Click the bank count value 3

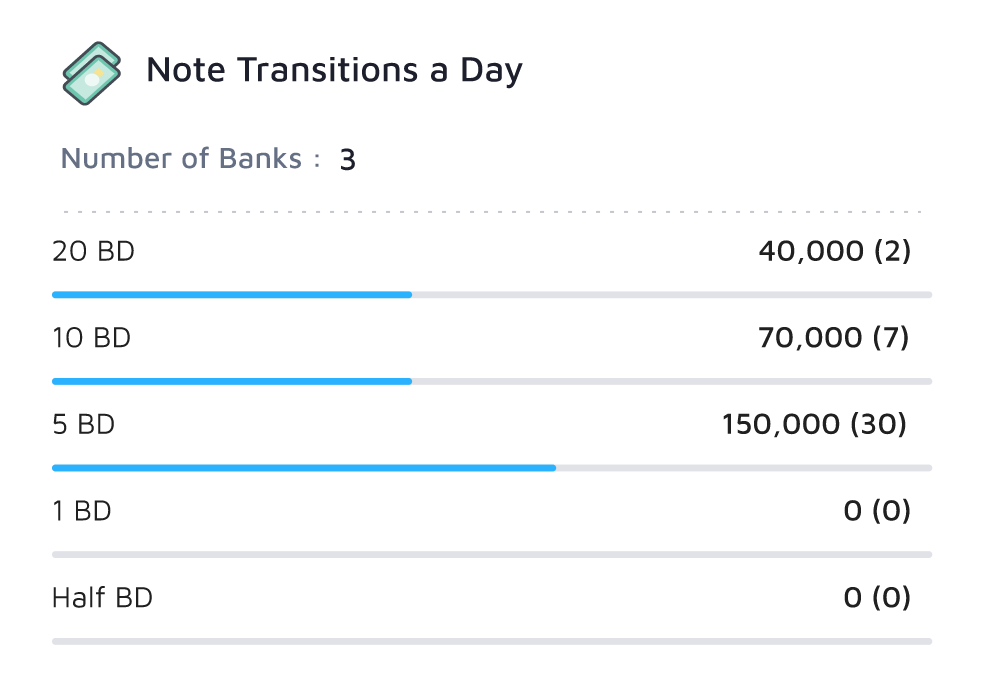click(x=348, y=158)
